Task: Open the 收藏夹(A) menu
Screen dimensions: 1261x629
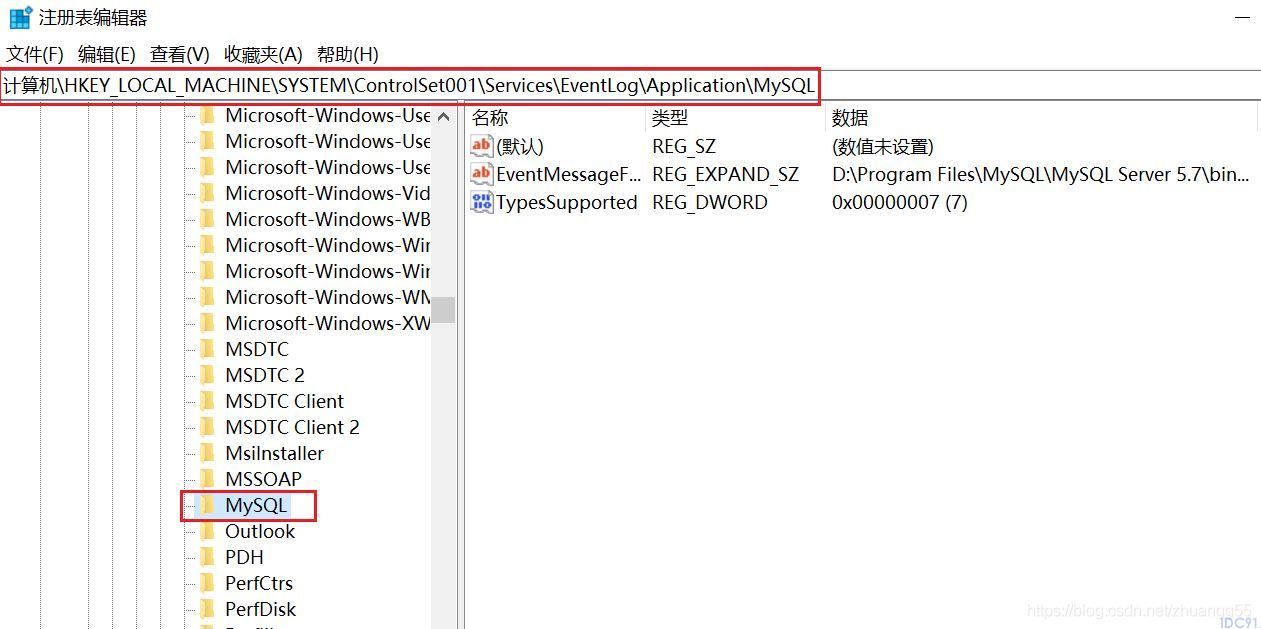Action: [x=263, y=54]
